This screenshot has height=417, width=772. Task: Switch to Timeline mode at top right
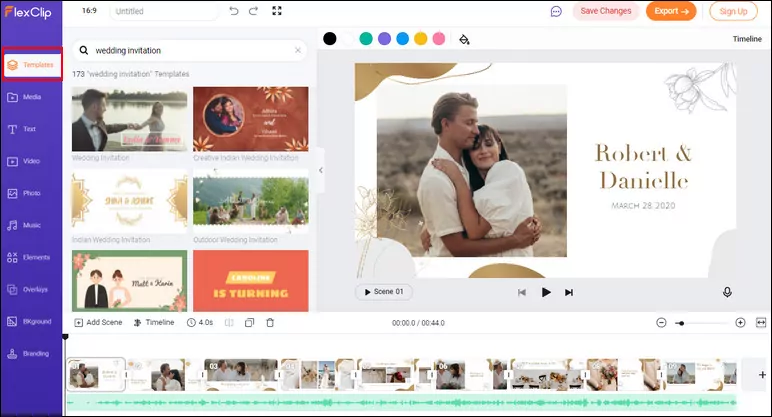coord(747,39)
